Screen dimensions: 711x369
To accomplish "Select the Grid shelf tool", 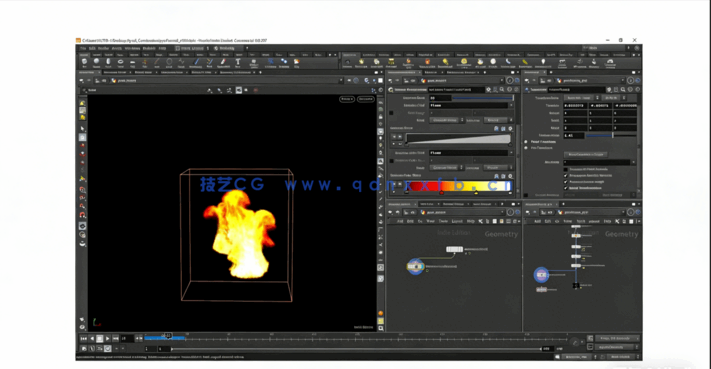I will 132,63.
